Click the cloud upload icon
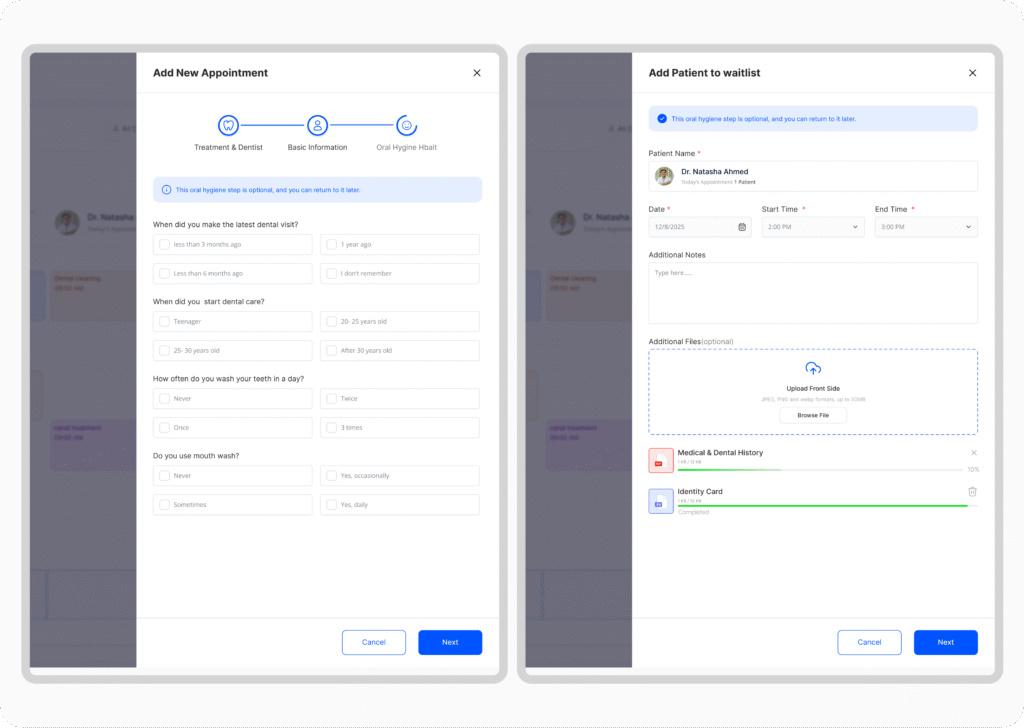Screen dimensions: 1024x728 pyautogui.click(x=813, y=369)
